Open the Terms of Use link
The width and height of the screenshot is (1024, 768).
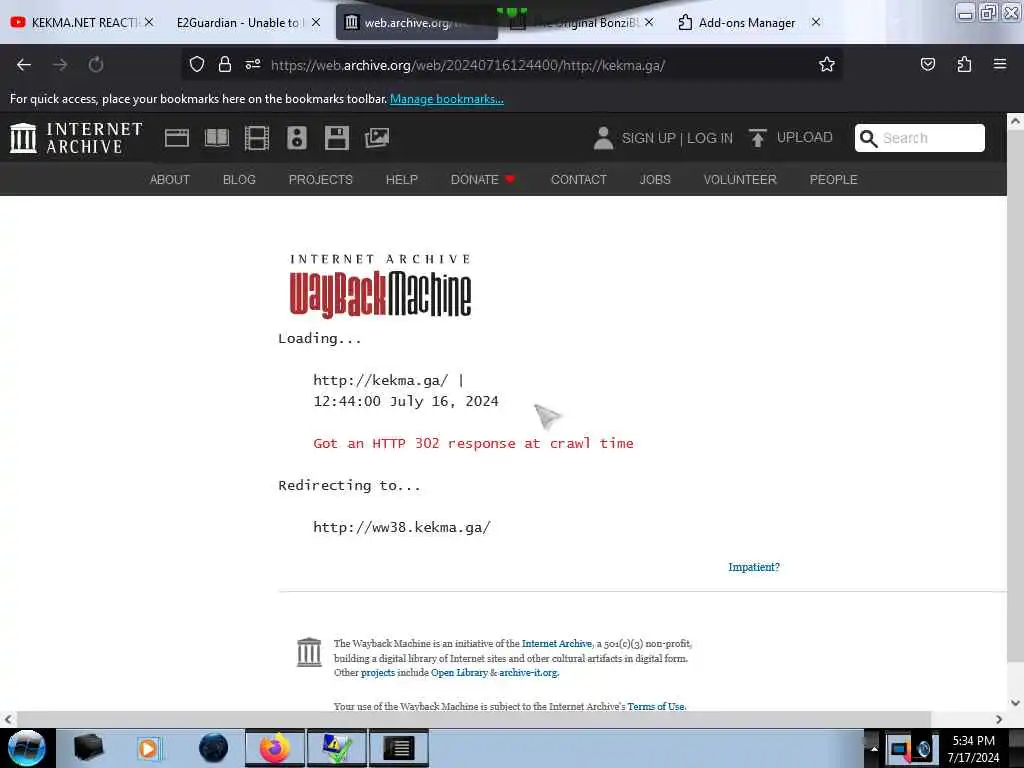click(x=656, y=706)
